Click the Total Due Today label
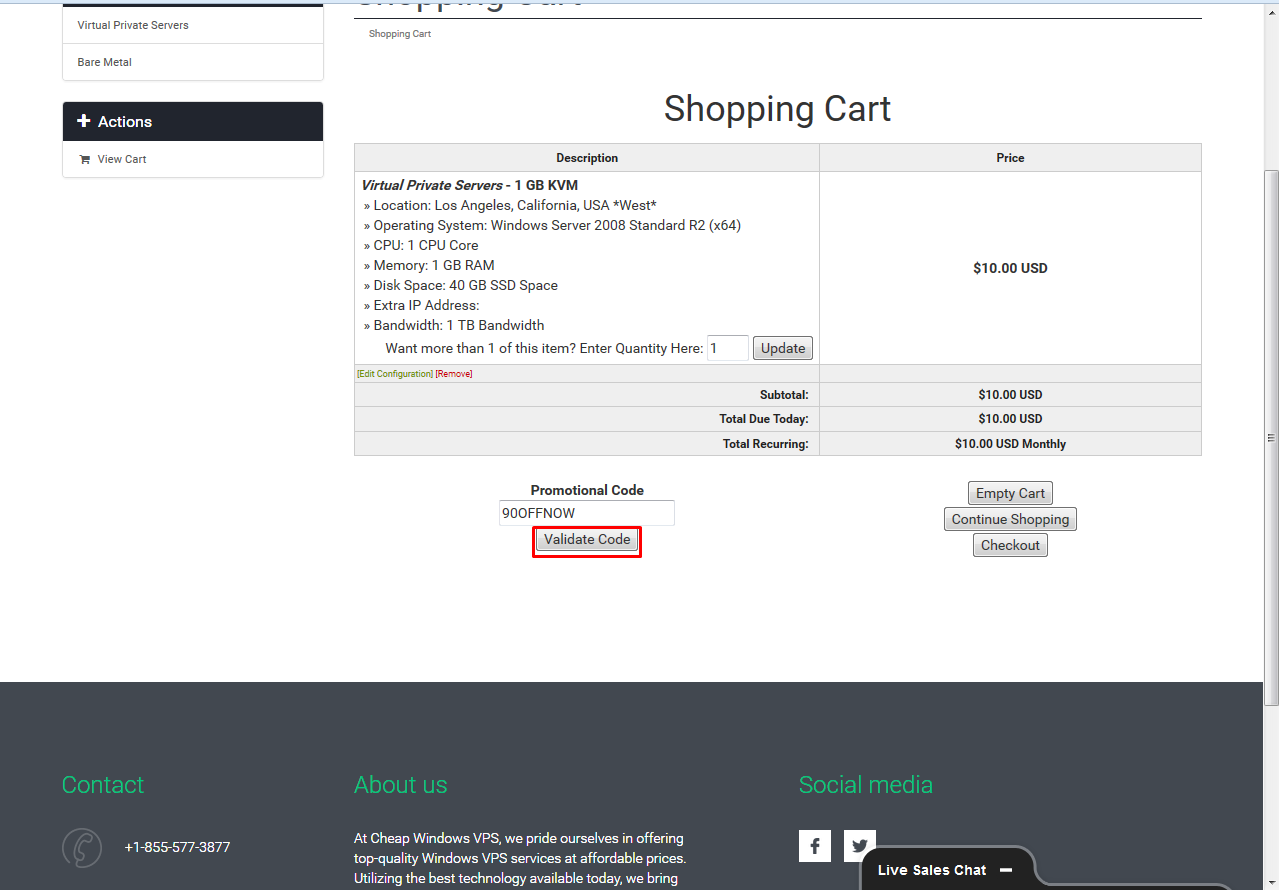 764,419
